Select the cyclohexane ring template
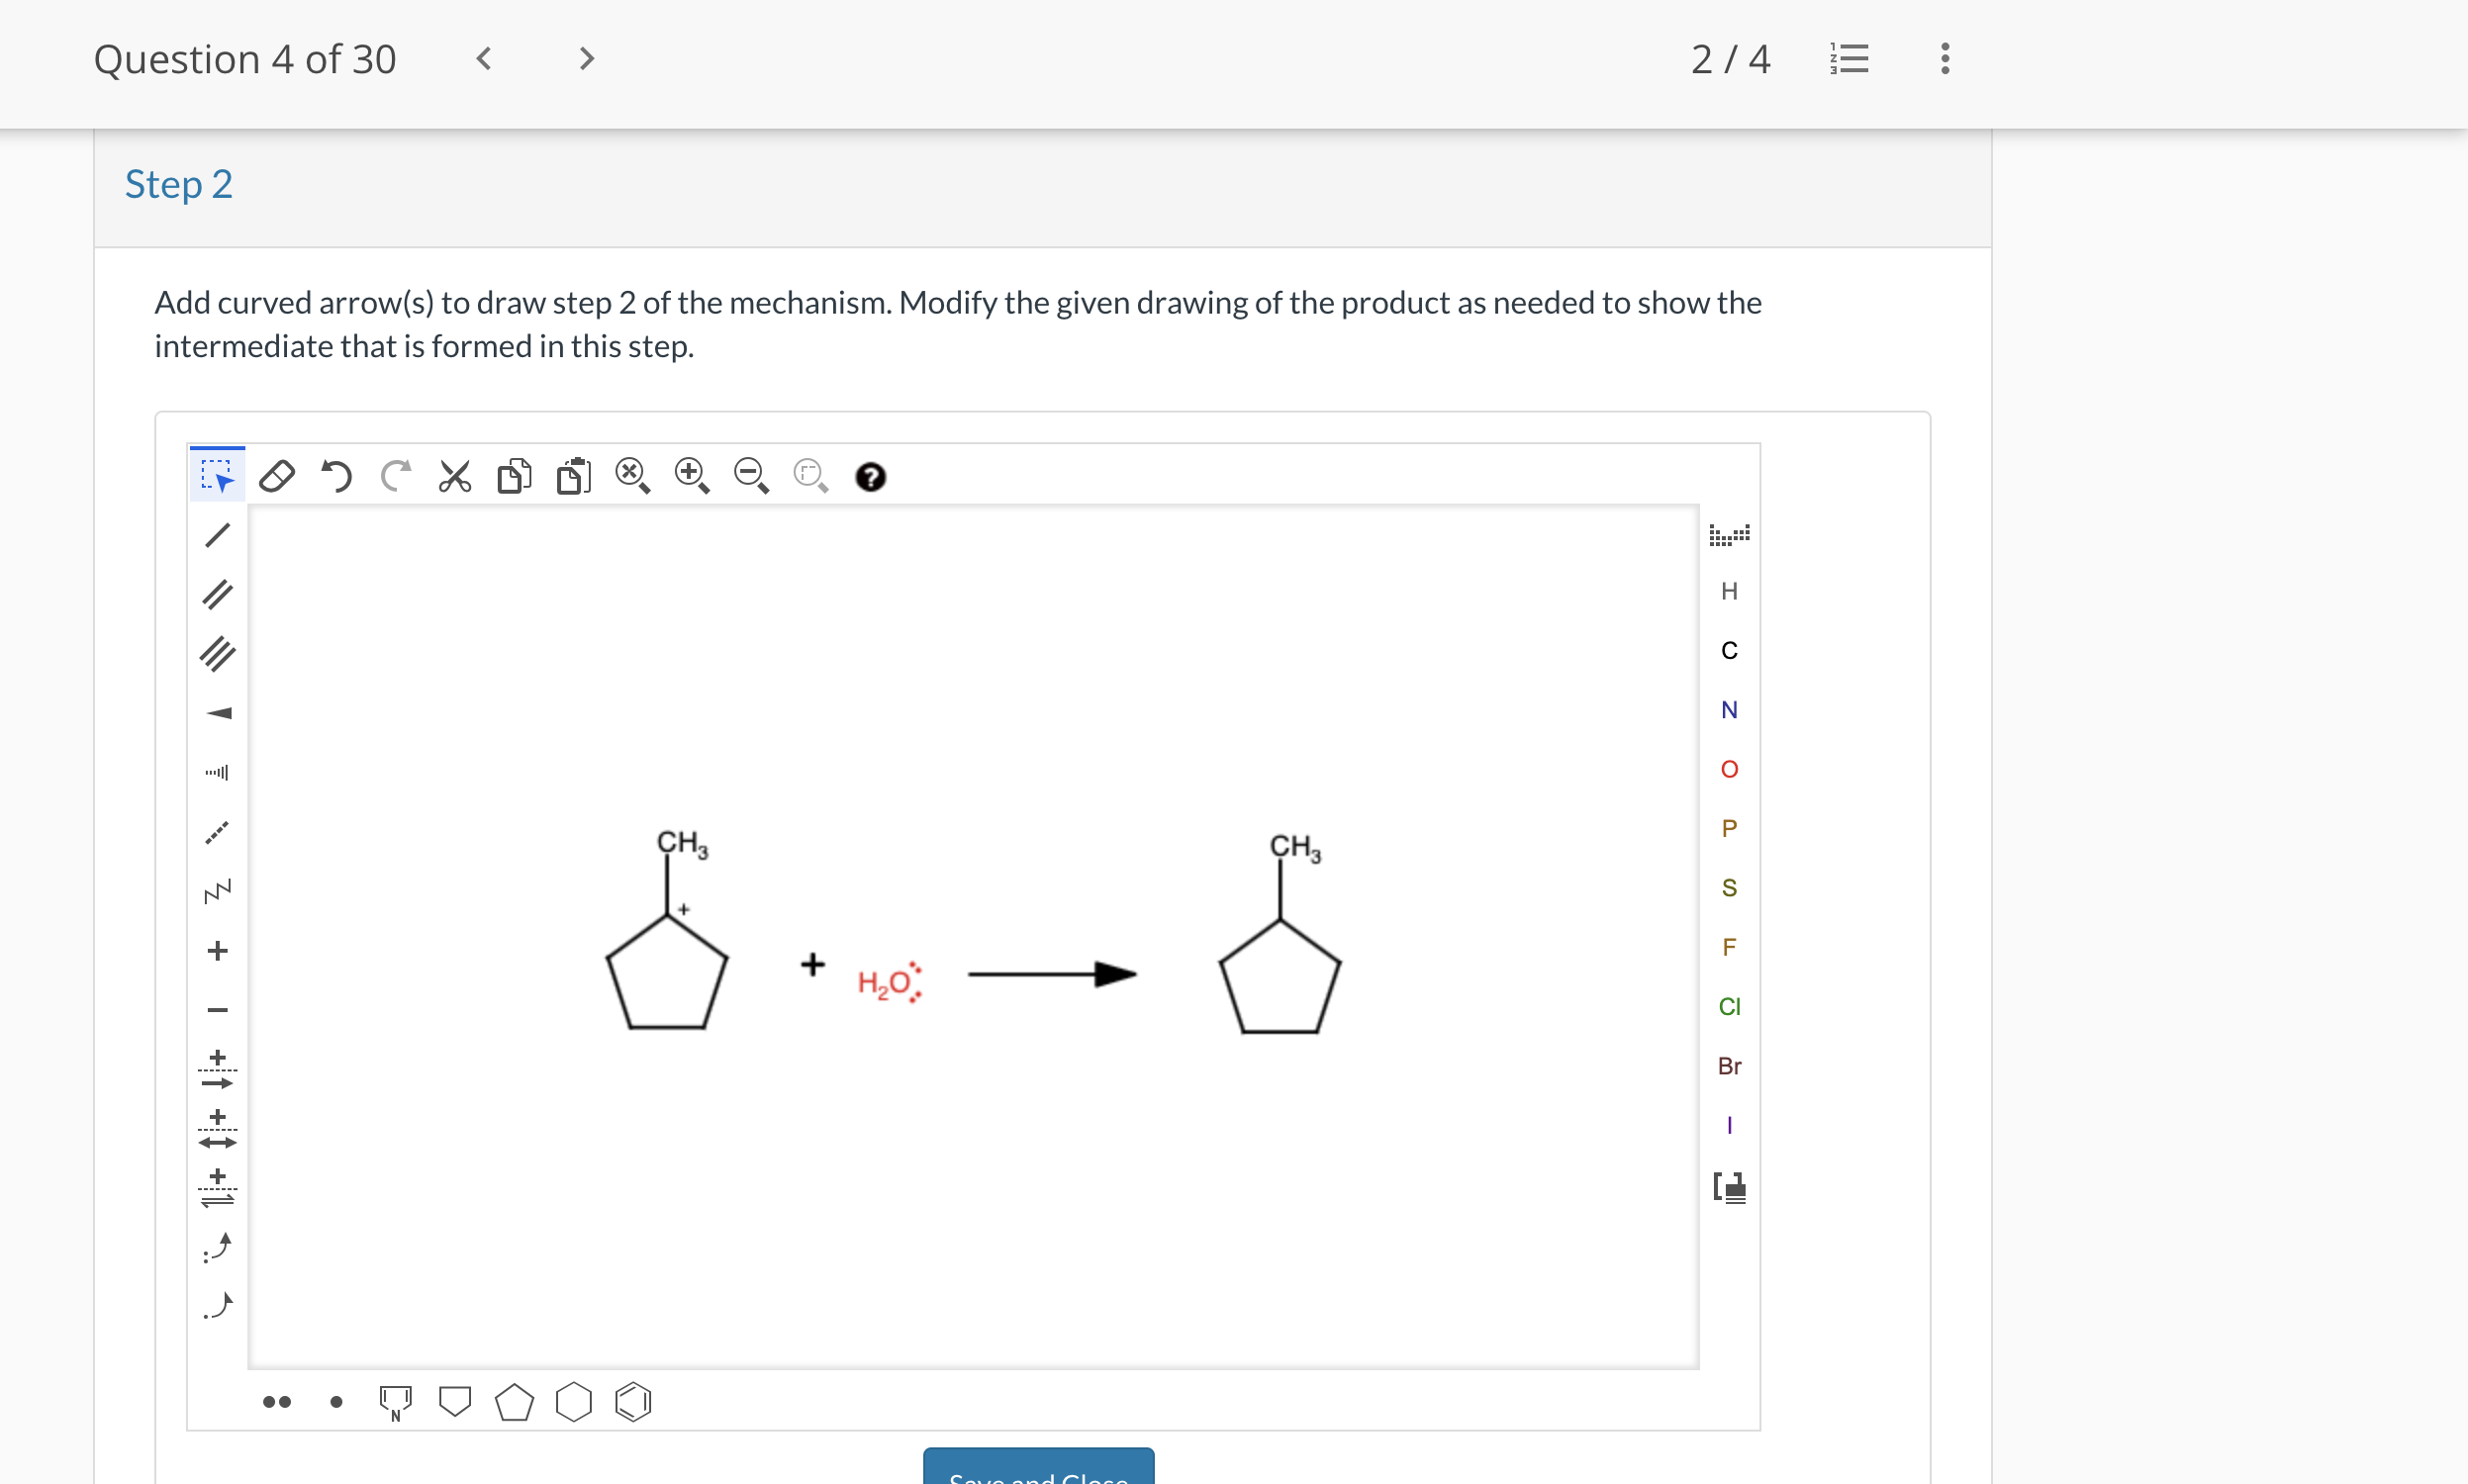This screenshot has height=1484, width=2468. 573,1402
